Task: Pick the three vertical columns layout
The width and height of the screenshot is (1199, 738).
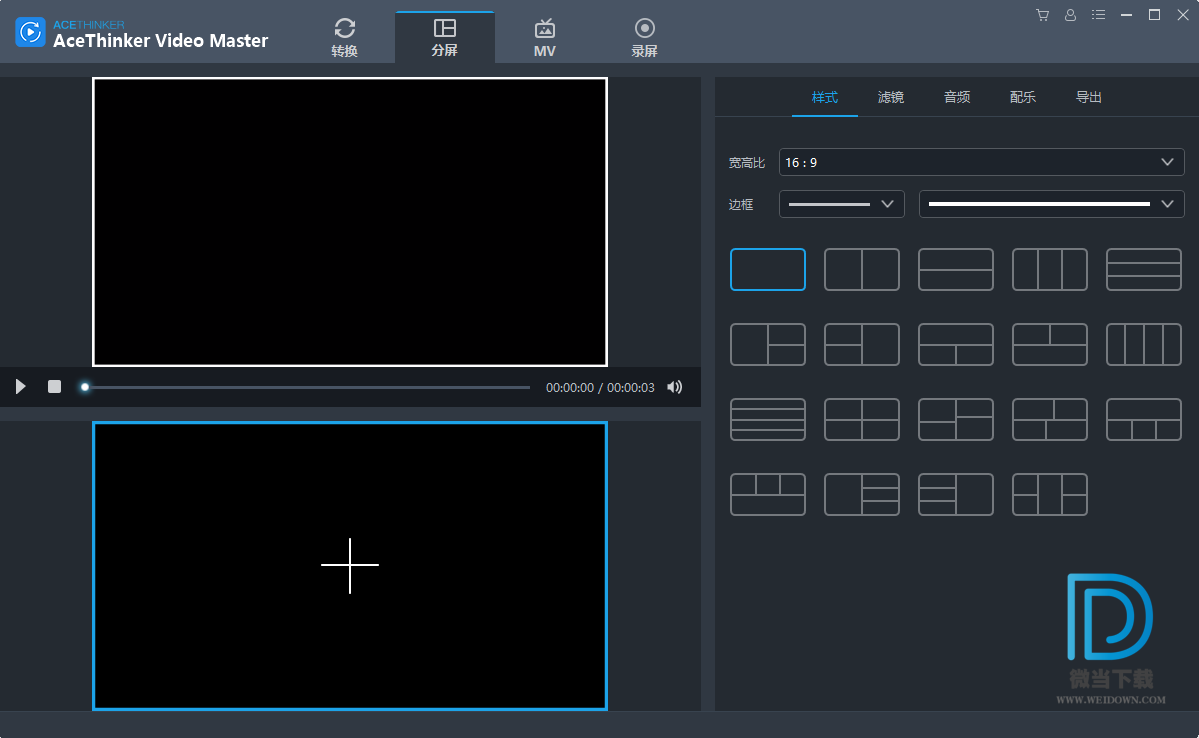Action: point(1050,269)
